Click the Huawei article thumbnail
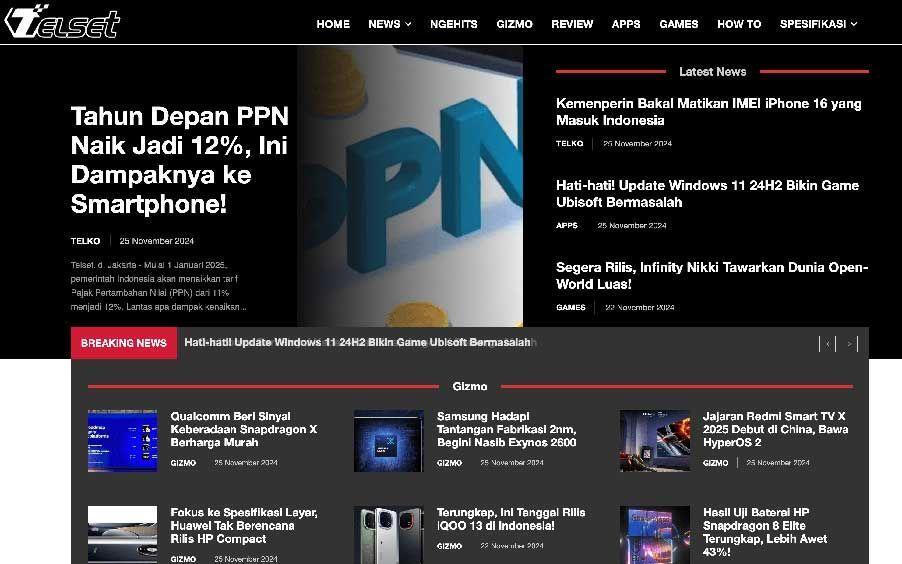The image size is (902, 564). coord(123,535)
